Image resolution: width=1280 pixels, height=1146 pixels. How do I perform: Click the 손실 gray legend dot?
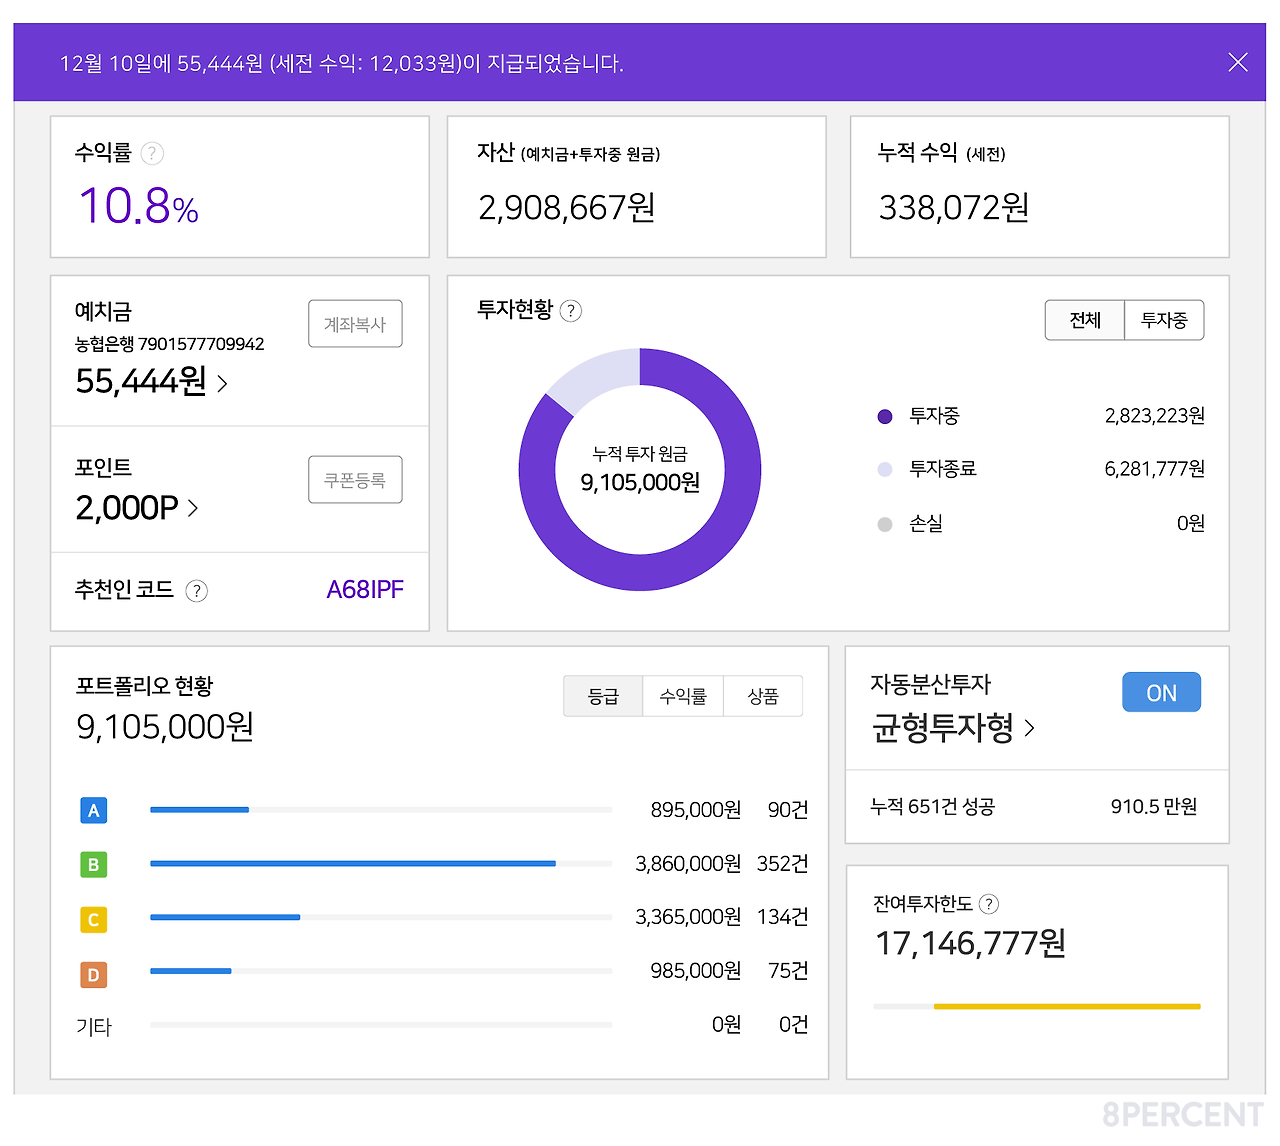[885, 524]
